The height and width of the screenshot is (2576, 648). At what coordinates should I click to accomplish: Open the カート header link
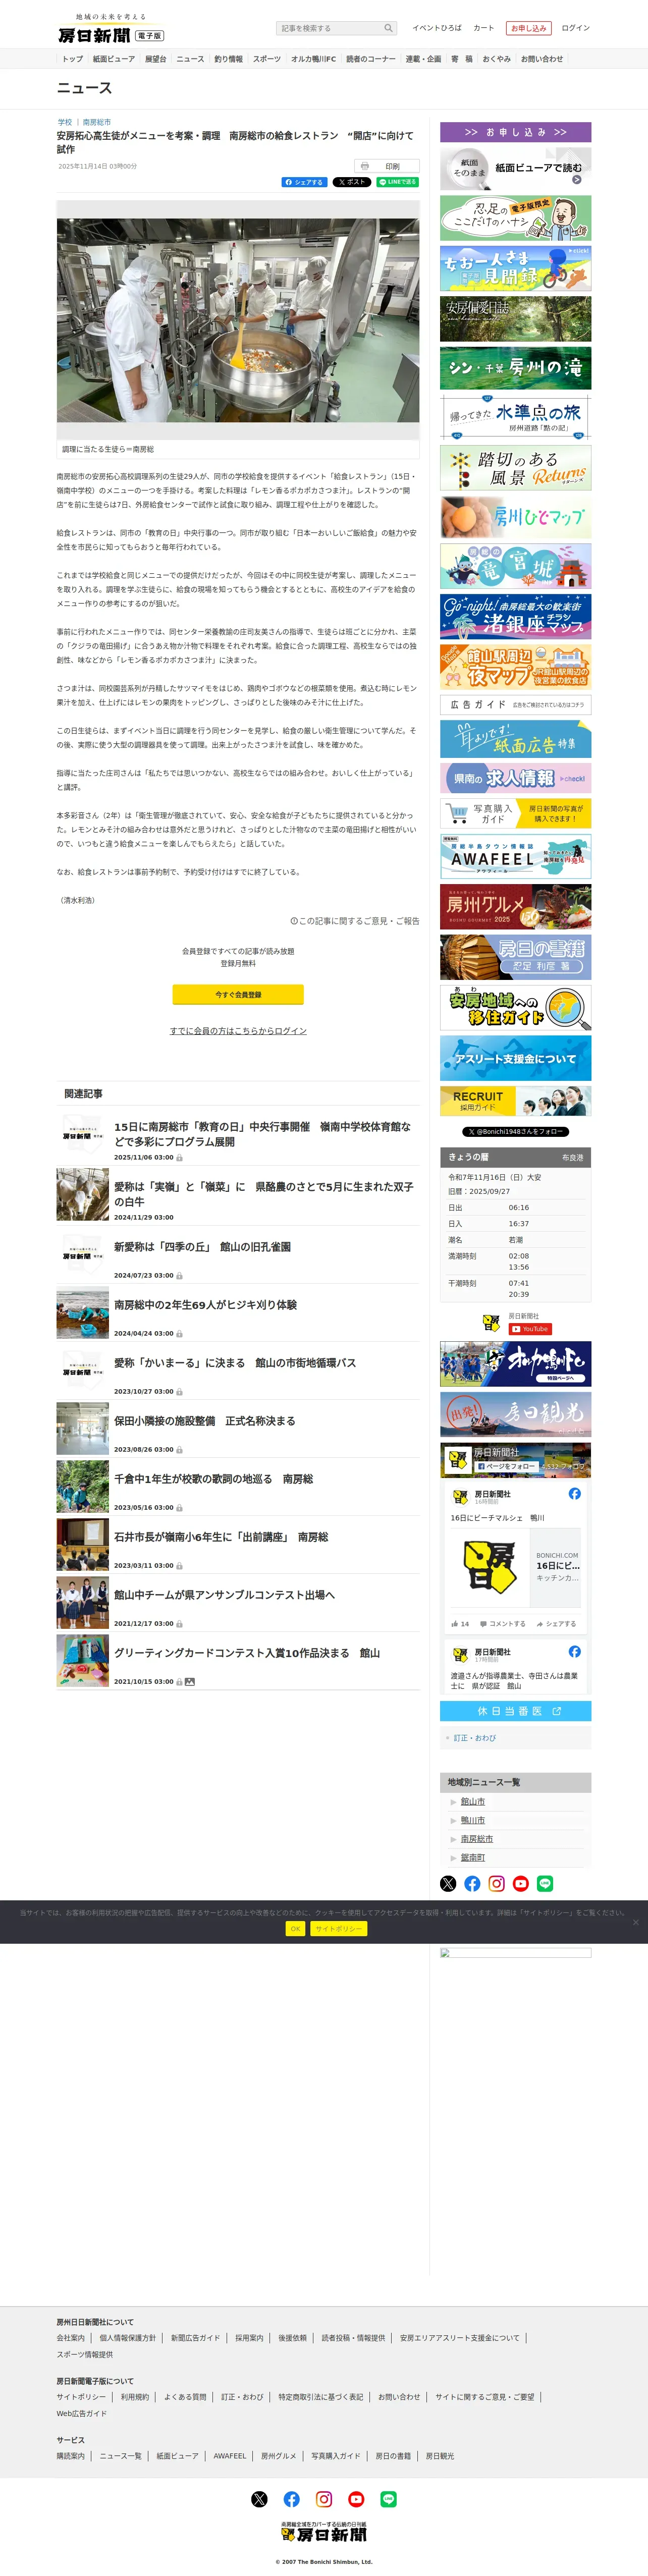pyautogui.click(x=483, y=28)
